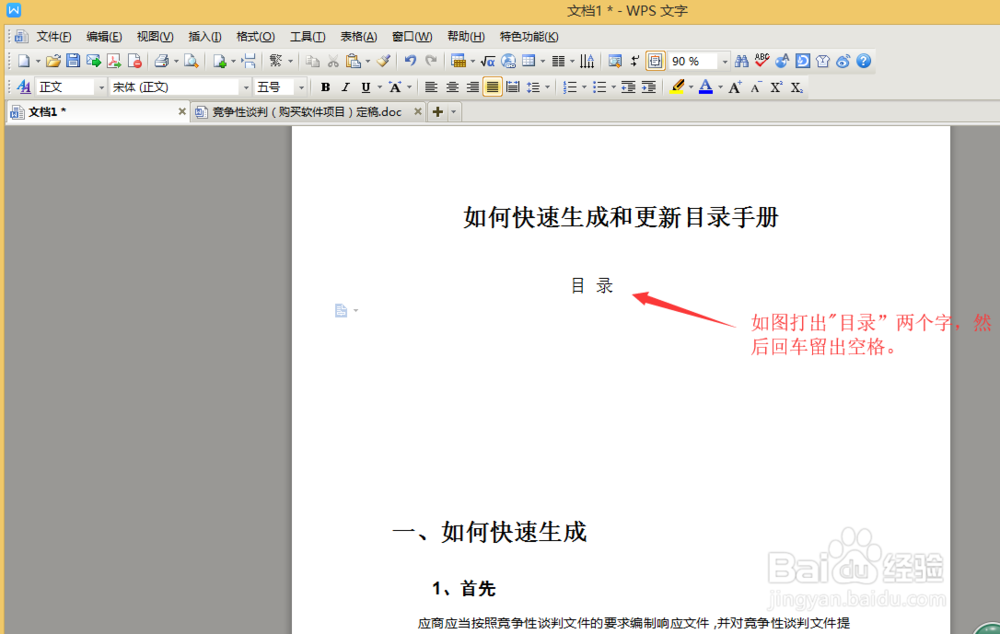
Task: Open the skin shirt icon
Action: tap(823, 61)
